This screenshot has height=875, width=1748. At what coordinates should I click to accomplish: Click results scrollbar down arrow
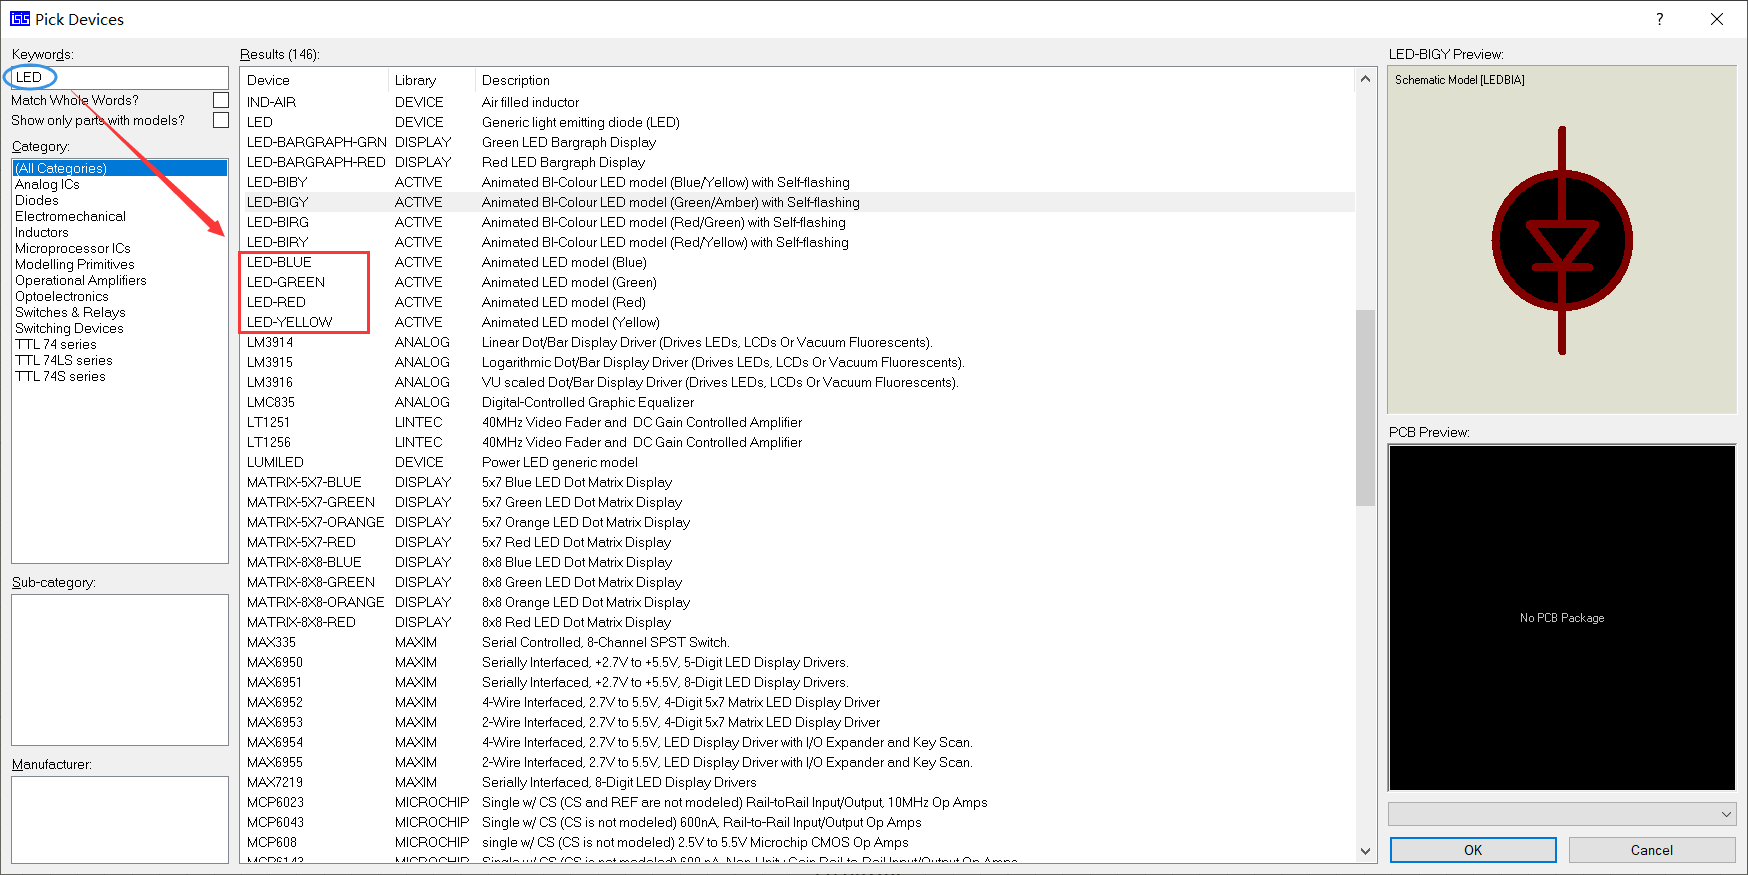pyautogui.click(x=1366, y=851)
